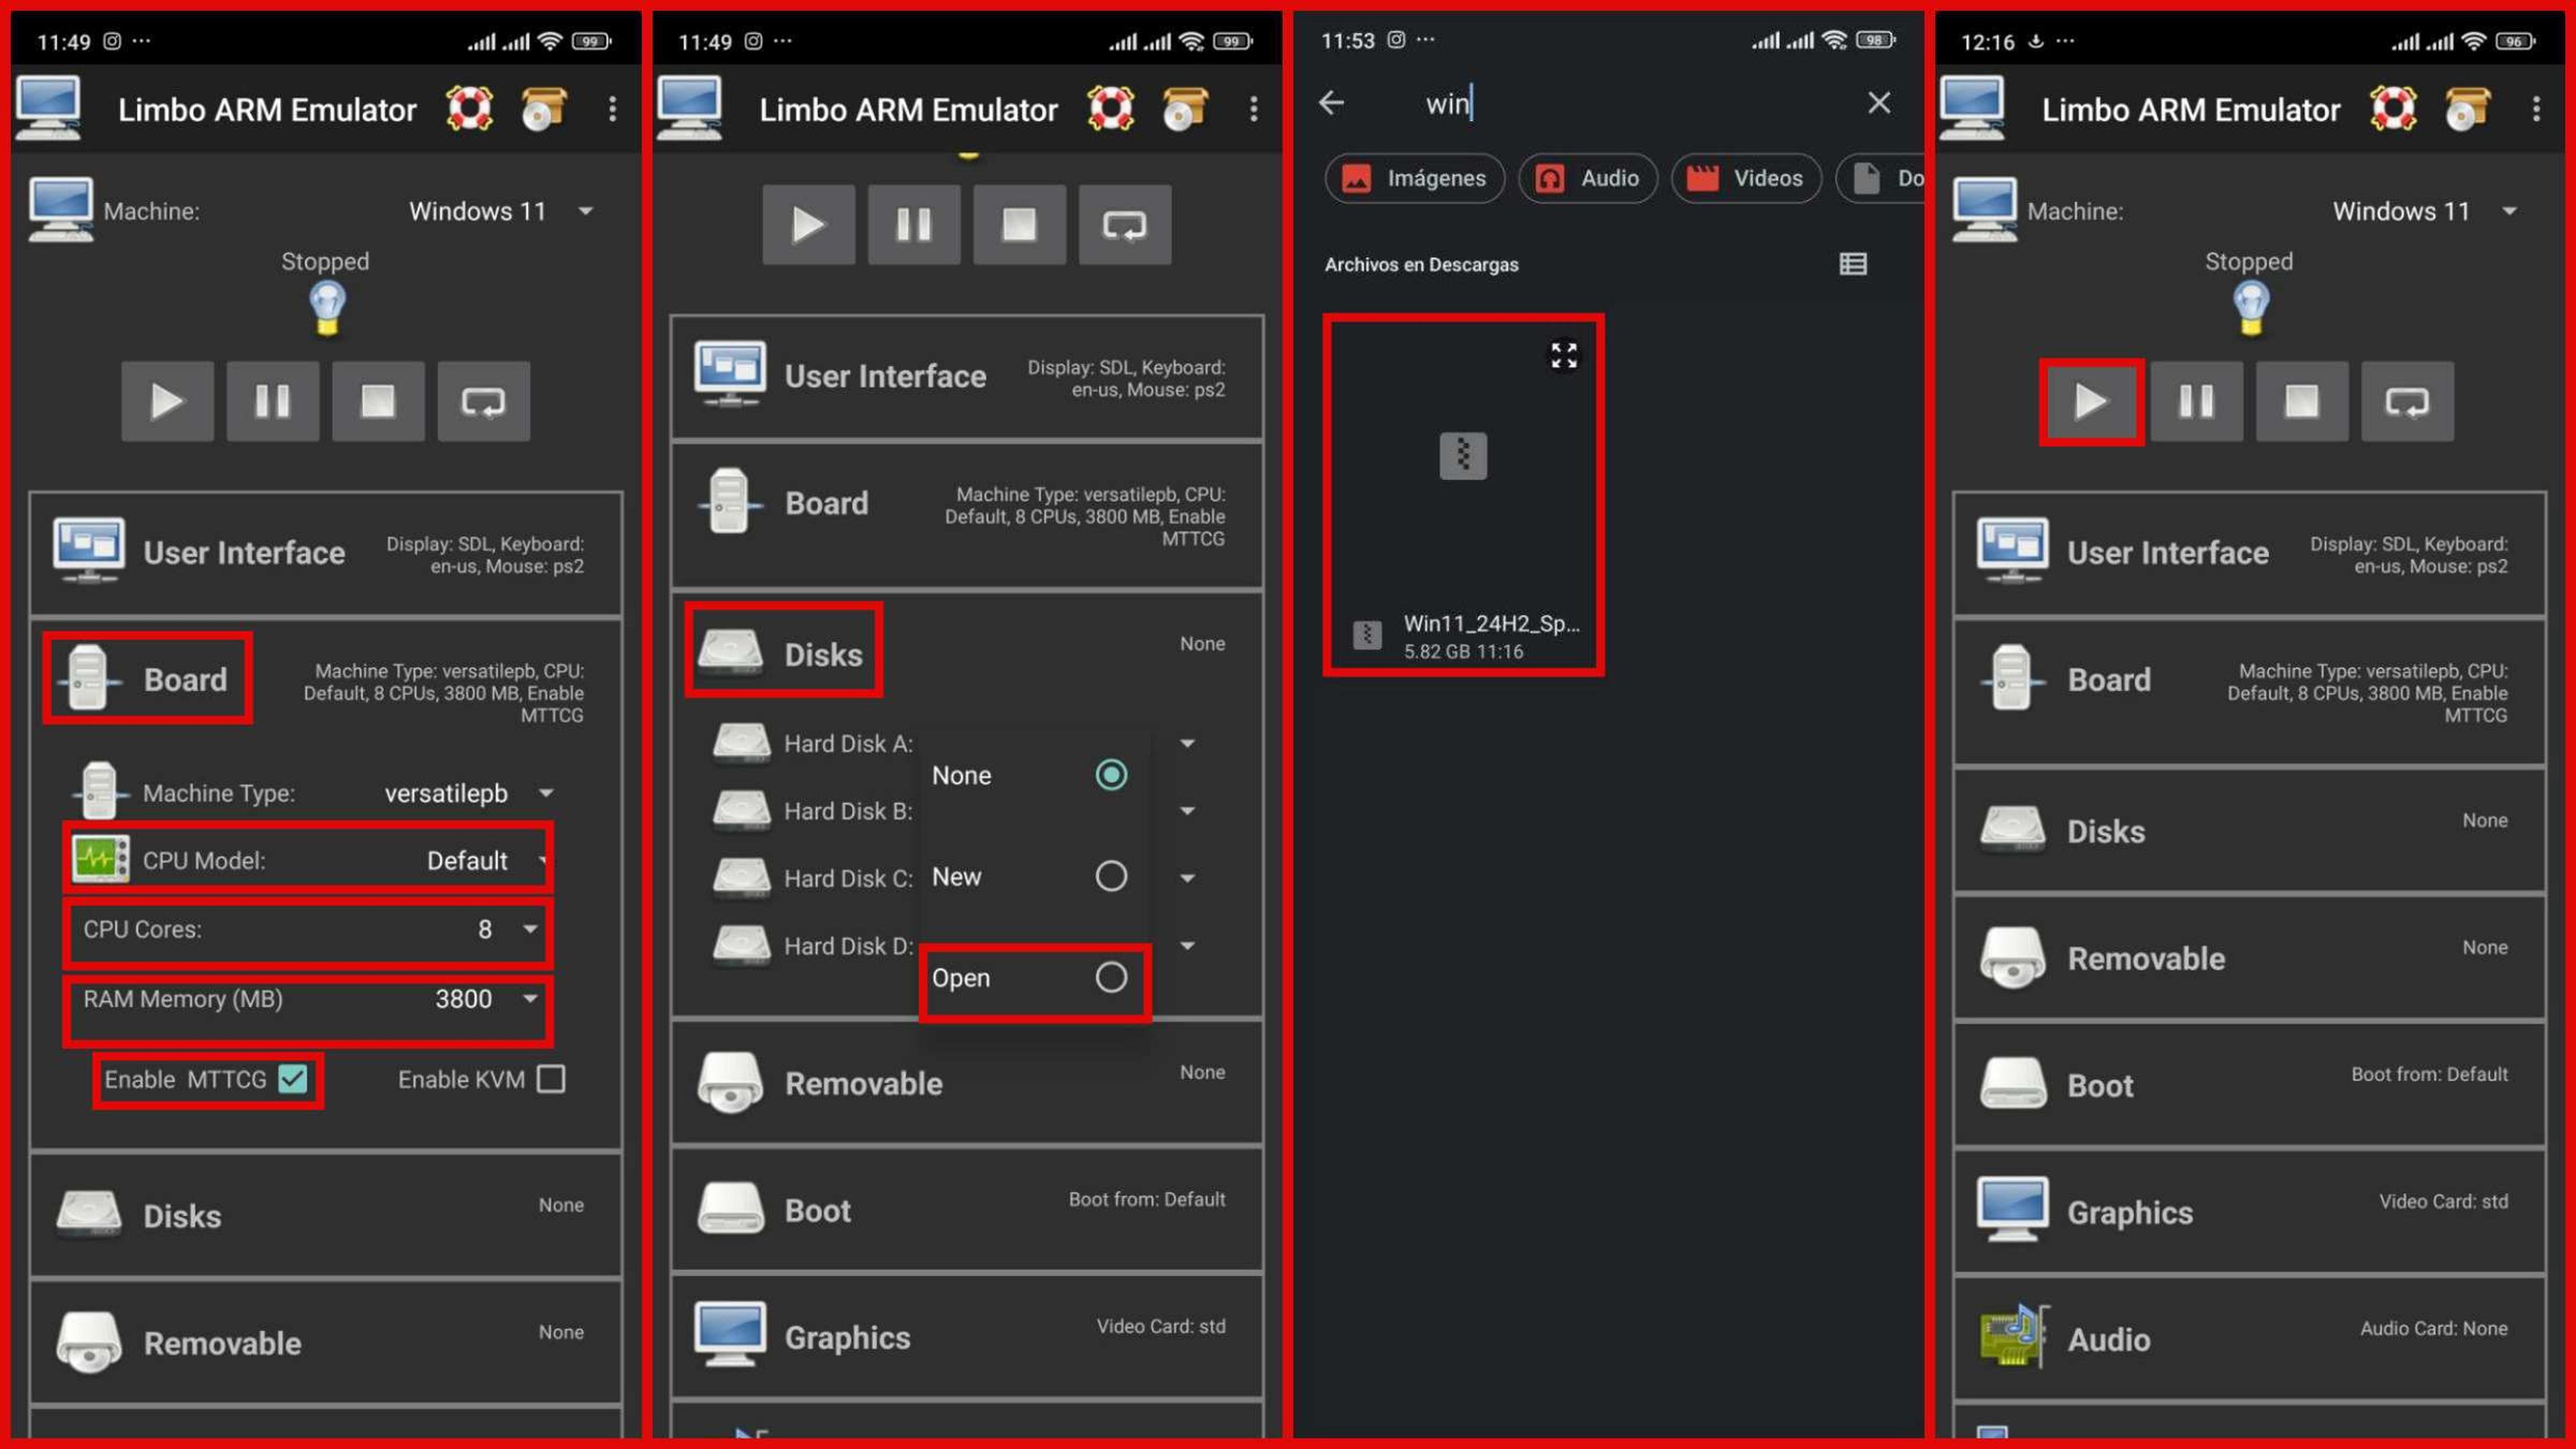Expand User Interface on the 12:16 screen

(2249, 553)
